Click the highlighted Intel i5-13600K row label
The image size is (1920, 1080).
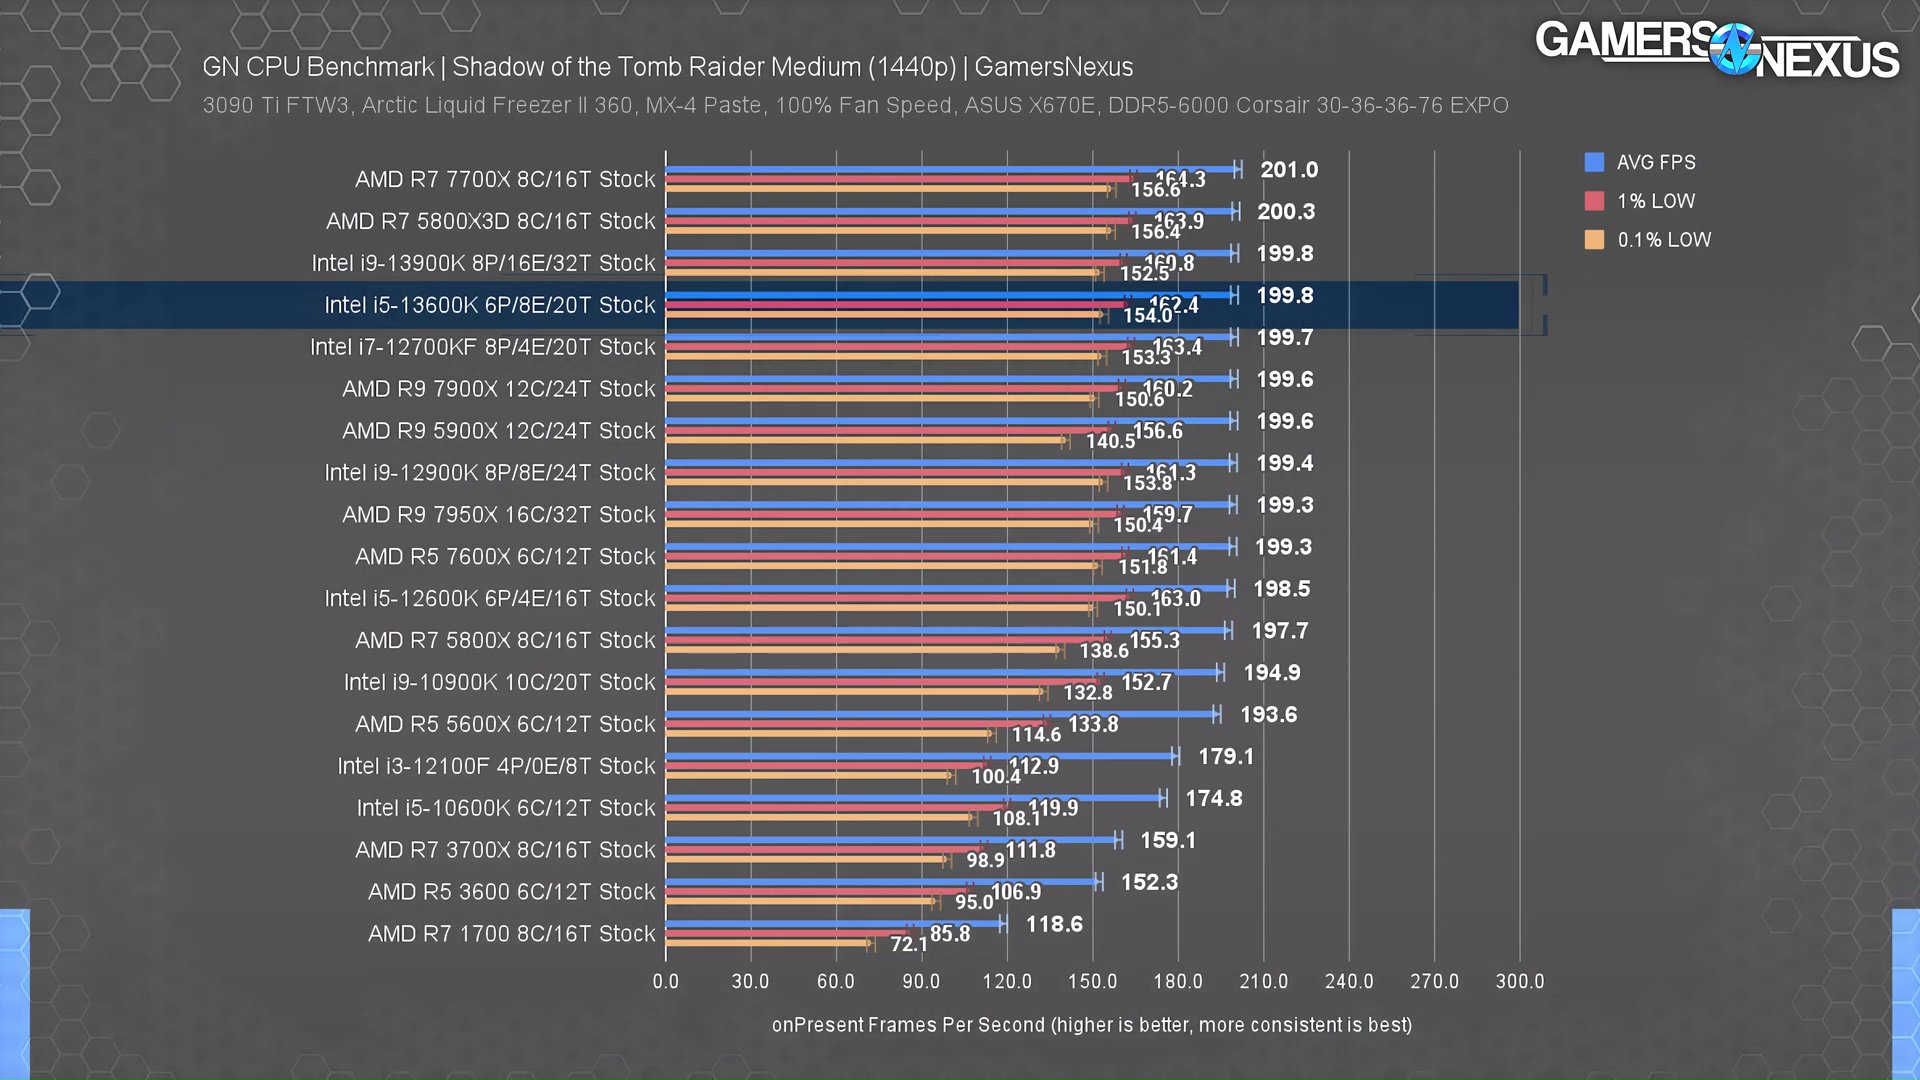(x=489, y=305)
